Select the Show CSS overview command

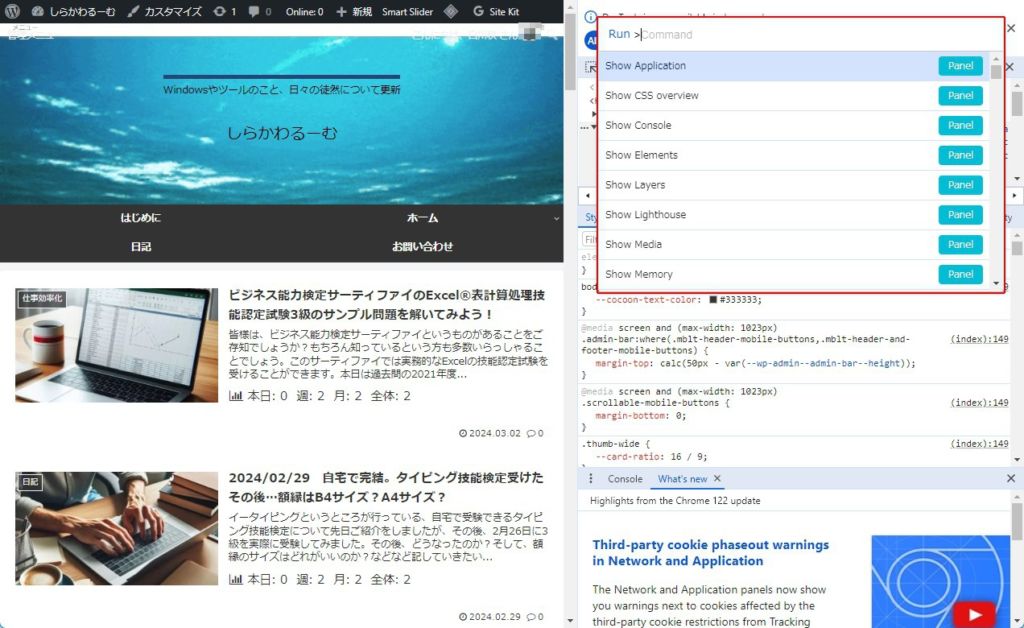point(793,96)
